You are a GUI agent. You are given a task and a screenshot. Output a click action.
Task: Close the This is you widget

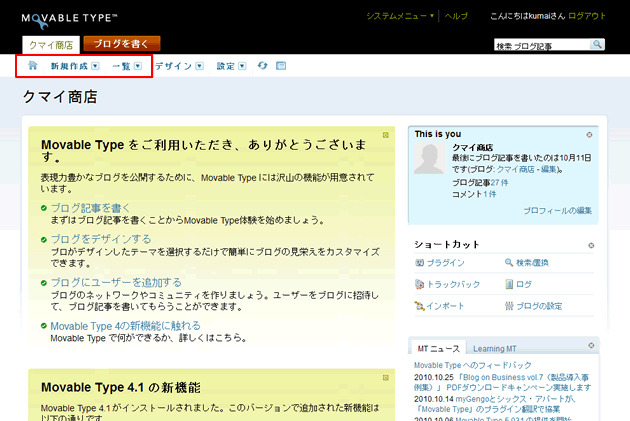pos(589,135)
